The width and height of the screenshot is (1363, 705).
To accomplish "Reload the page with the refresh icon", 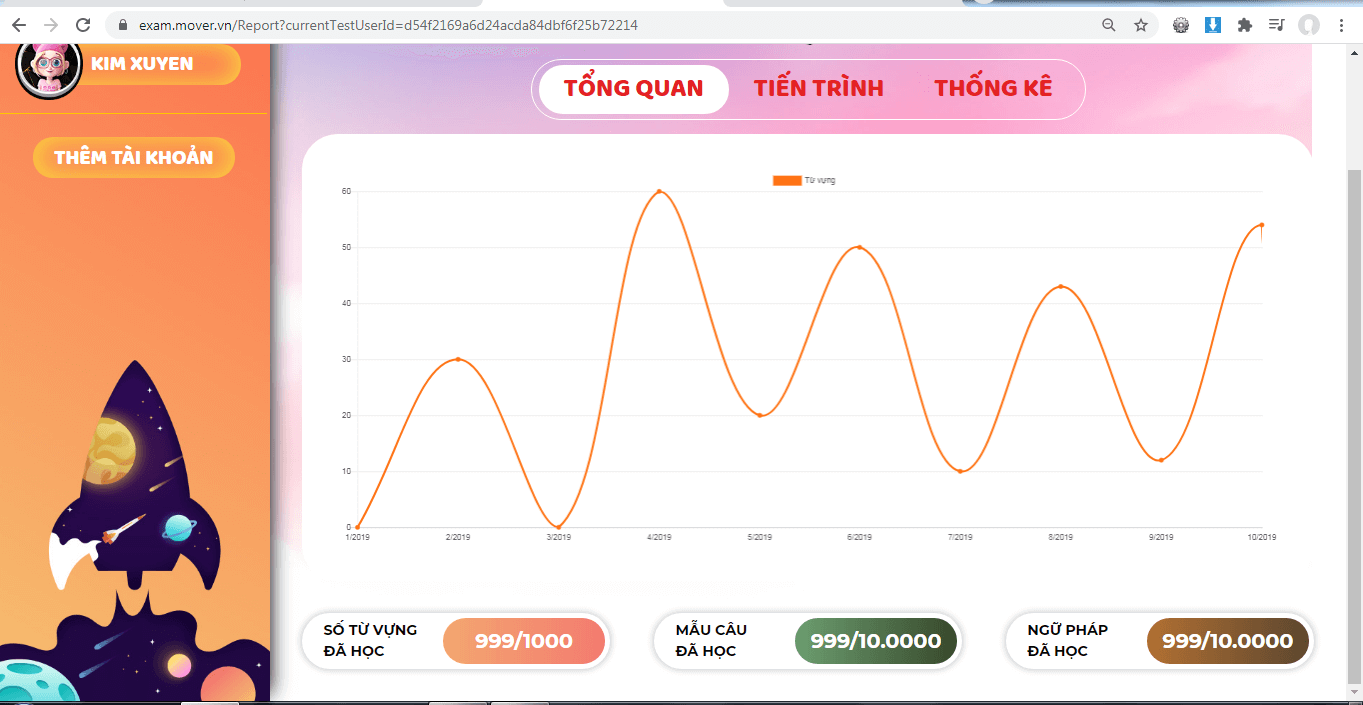I will pos(83,25).
